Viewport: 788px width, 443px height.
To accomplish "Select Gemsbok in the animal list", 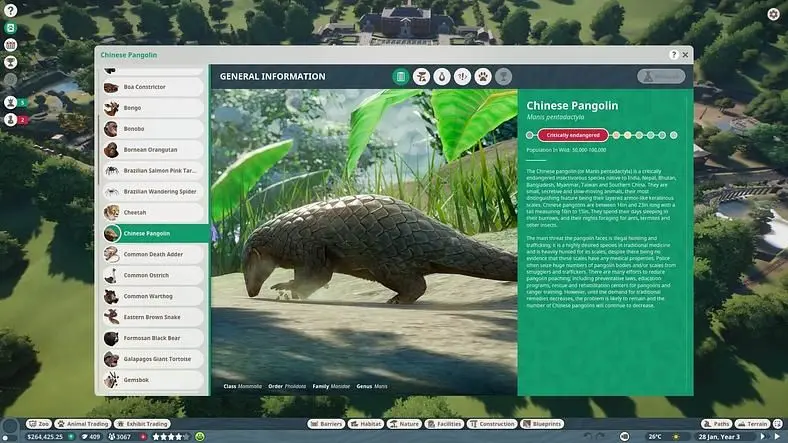I will pos(153,380).
